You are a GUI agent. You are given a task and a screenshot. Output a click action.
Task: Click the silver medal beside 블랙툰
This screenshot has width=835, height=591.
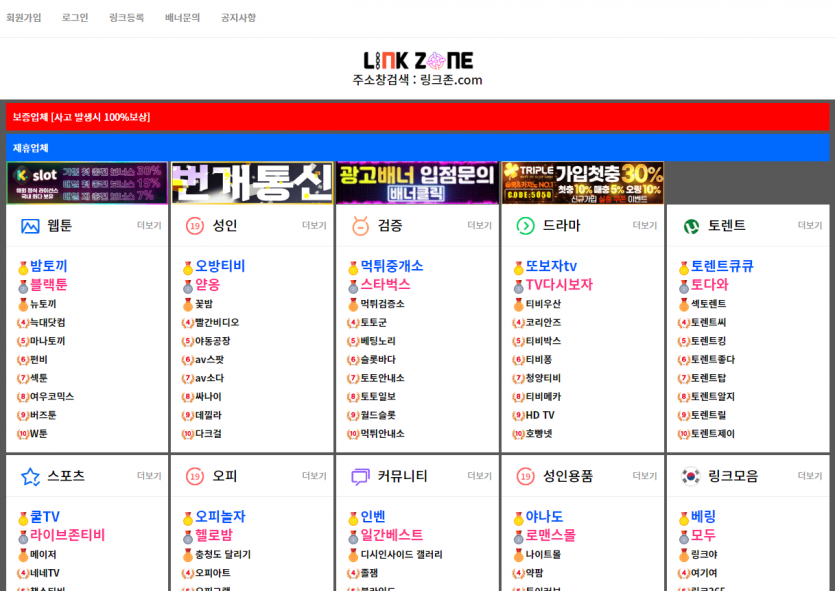click(23, 286)
